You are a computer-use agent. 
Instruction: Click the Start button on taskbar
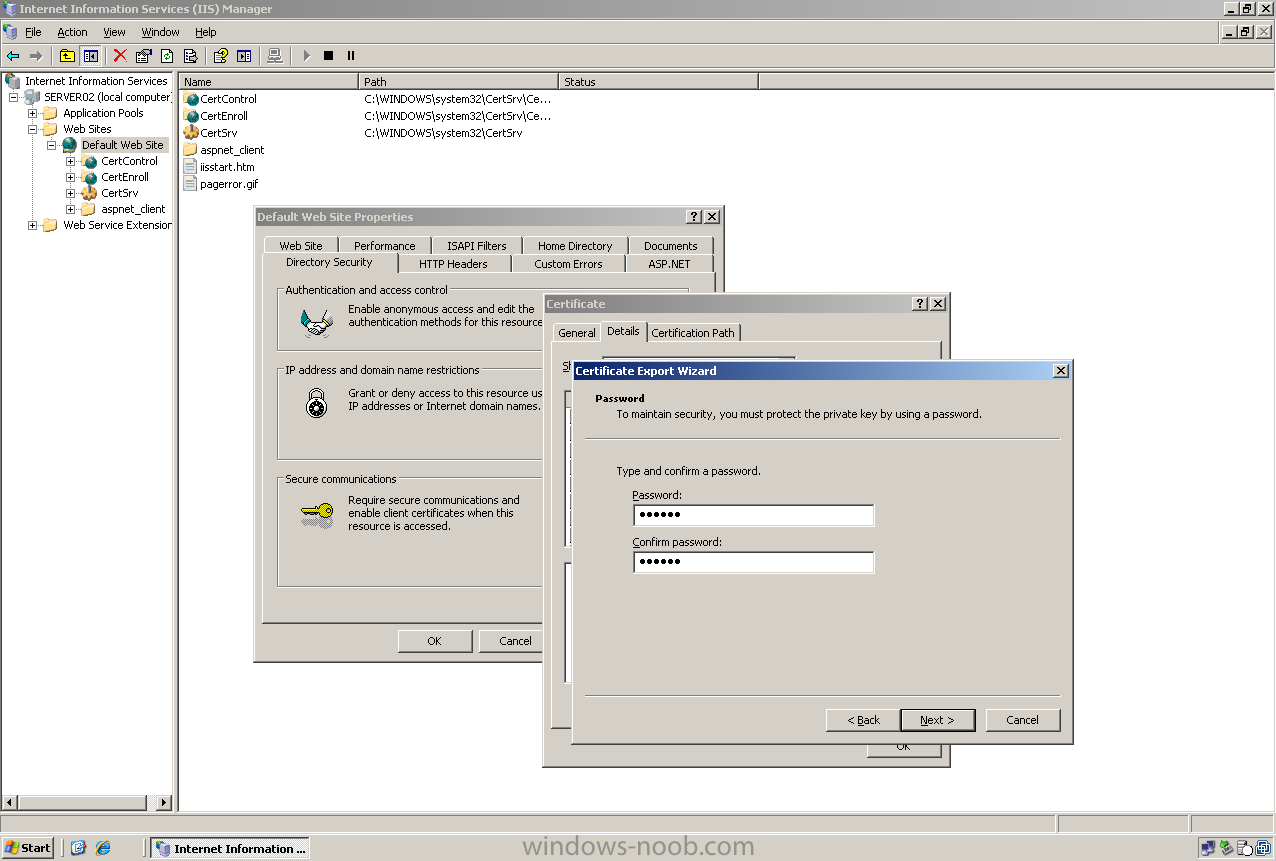tap(28, 848)
